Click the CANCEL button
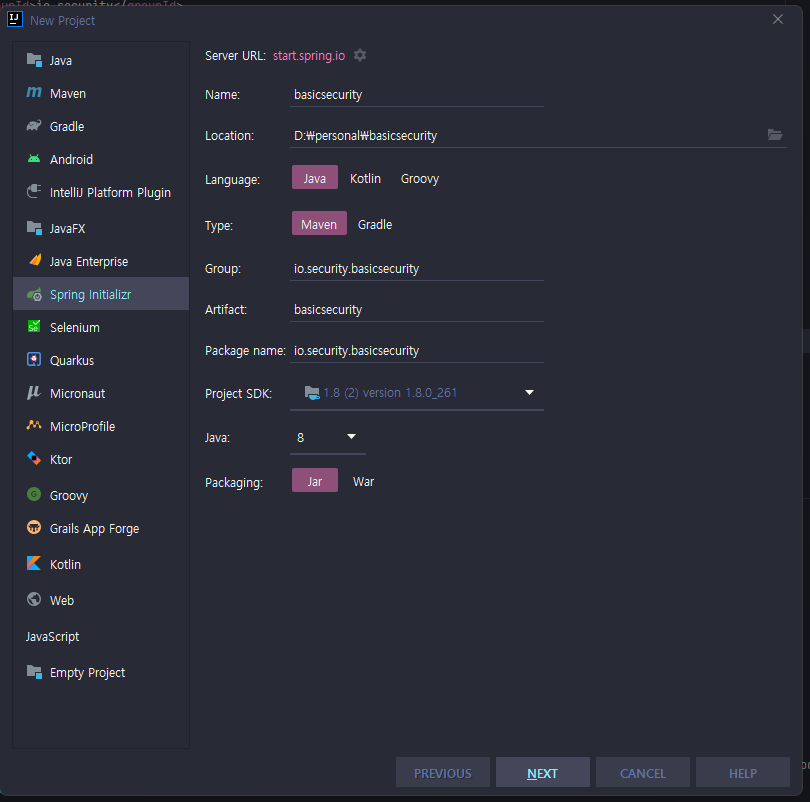The image size is (810, 802). click(643, 773)
